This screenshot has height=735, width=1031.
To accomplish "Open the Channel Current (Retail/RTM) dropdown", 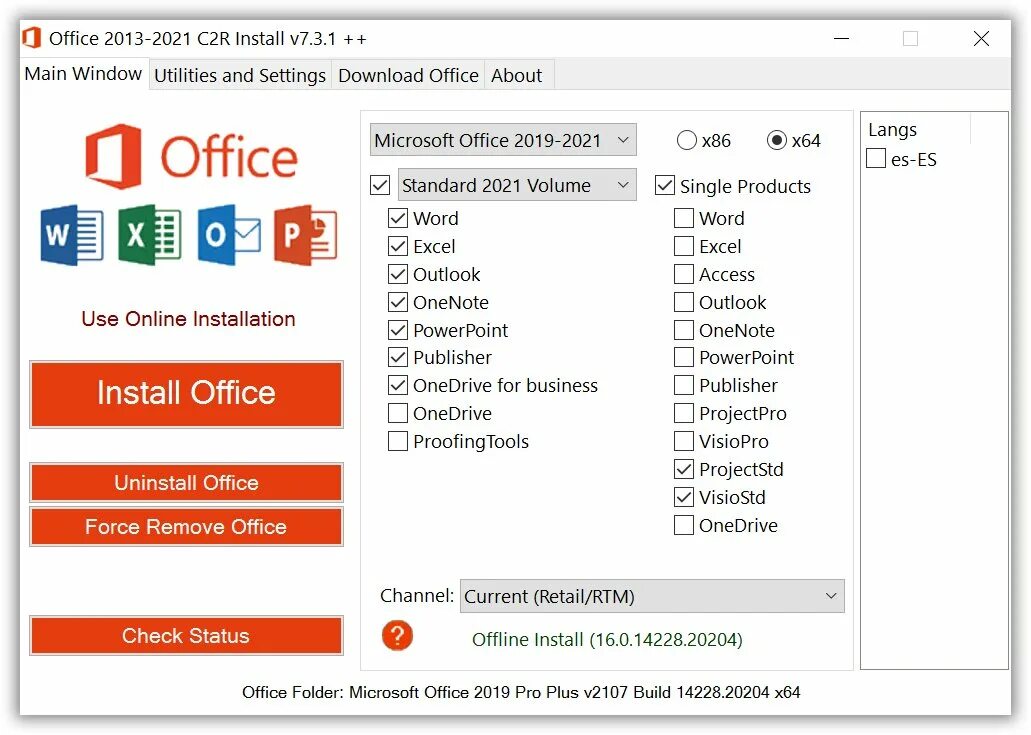I will (652, 596).
